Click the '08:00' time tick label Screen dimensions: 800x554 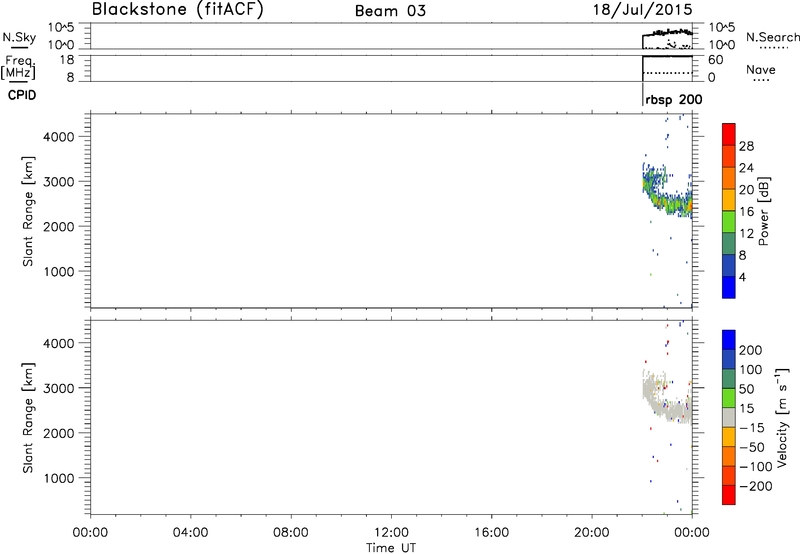coord(290,533)
